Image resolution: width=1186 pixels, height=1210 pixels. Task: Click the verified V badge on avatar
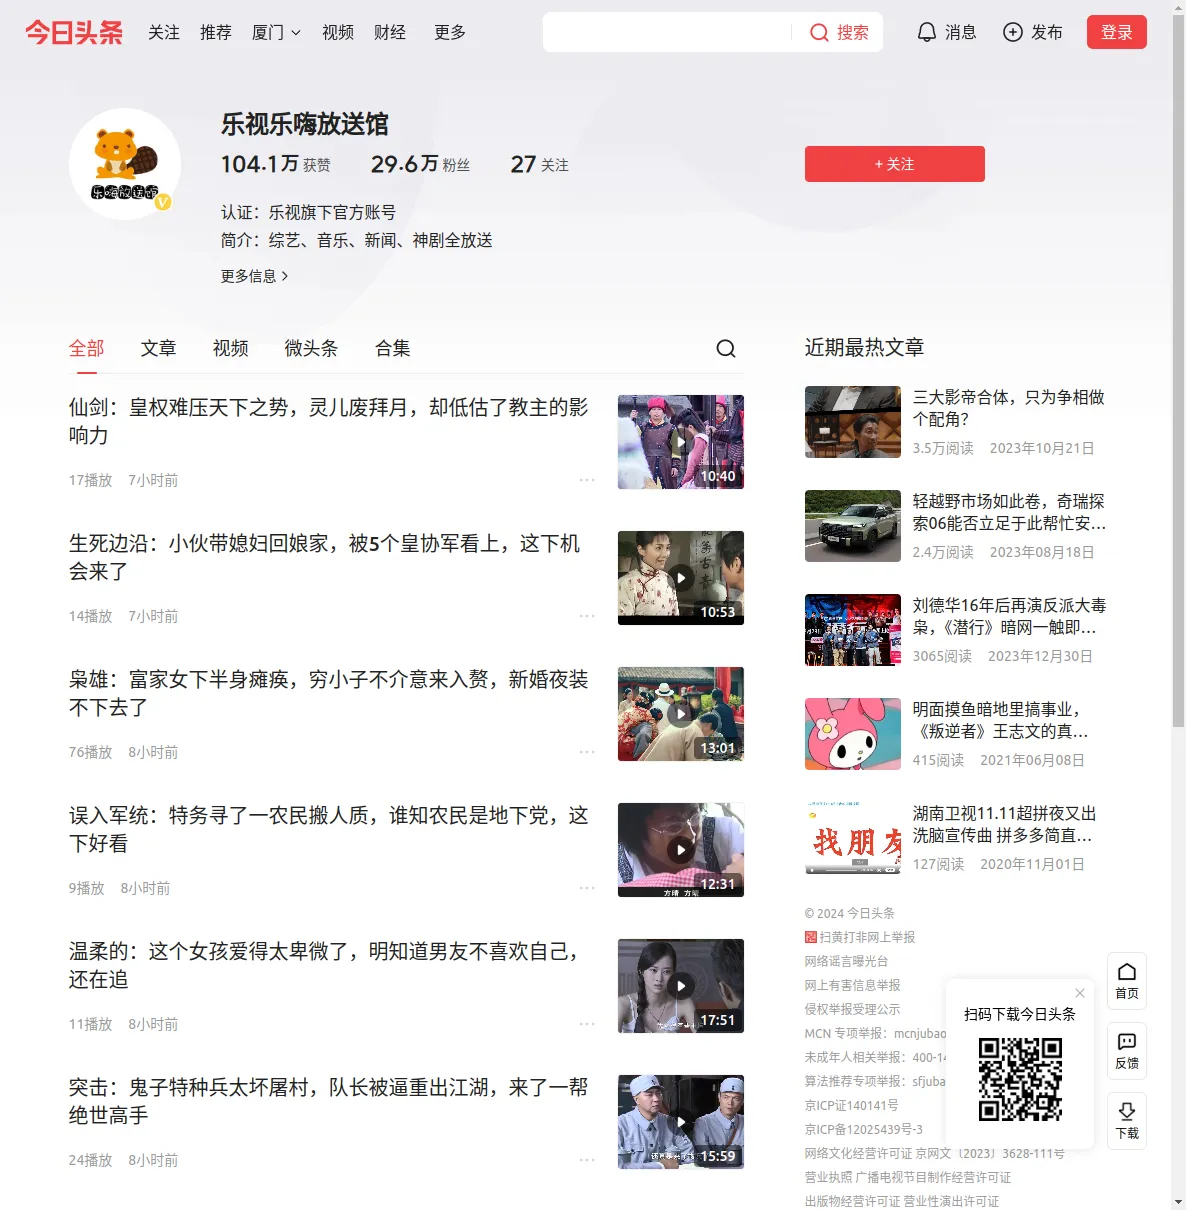[x=163, y=202]
